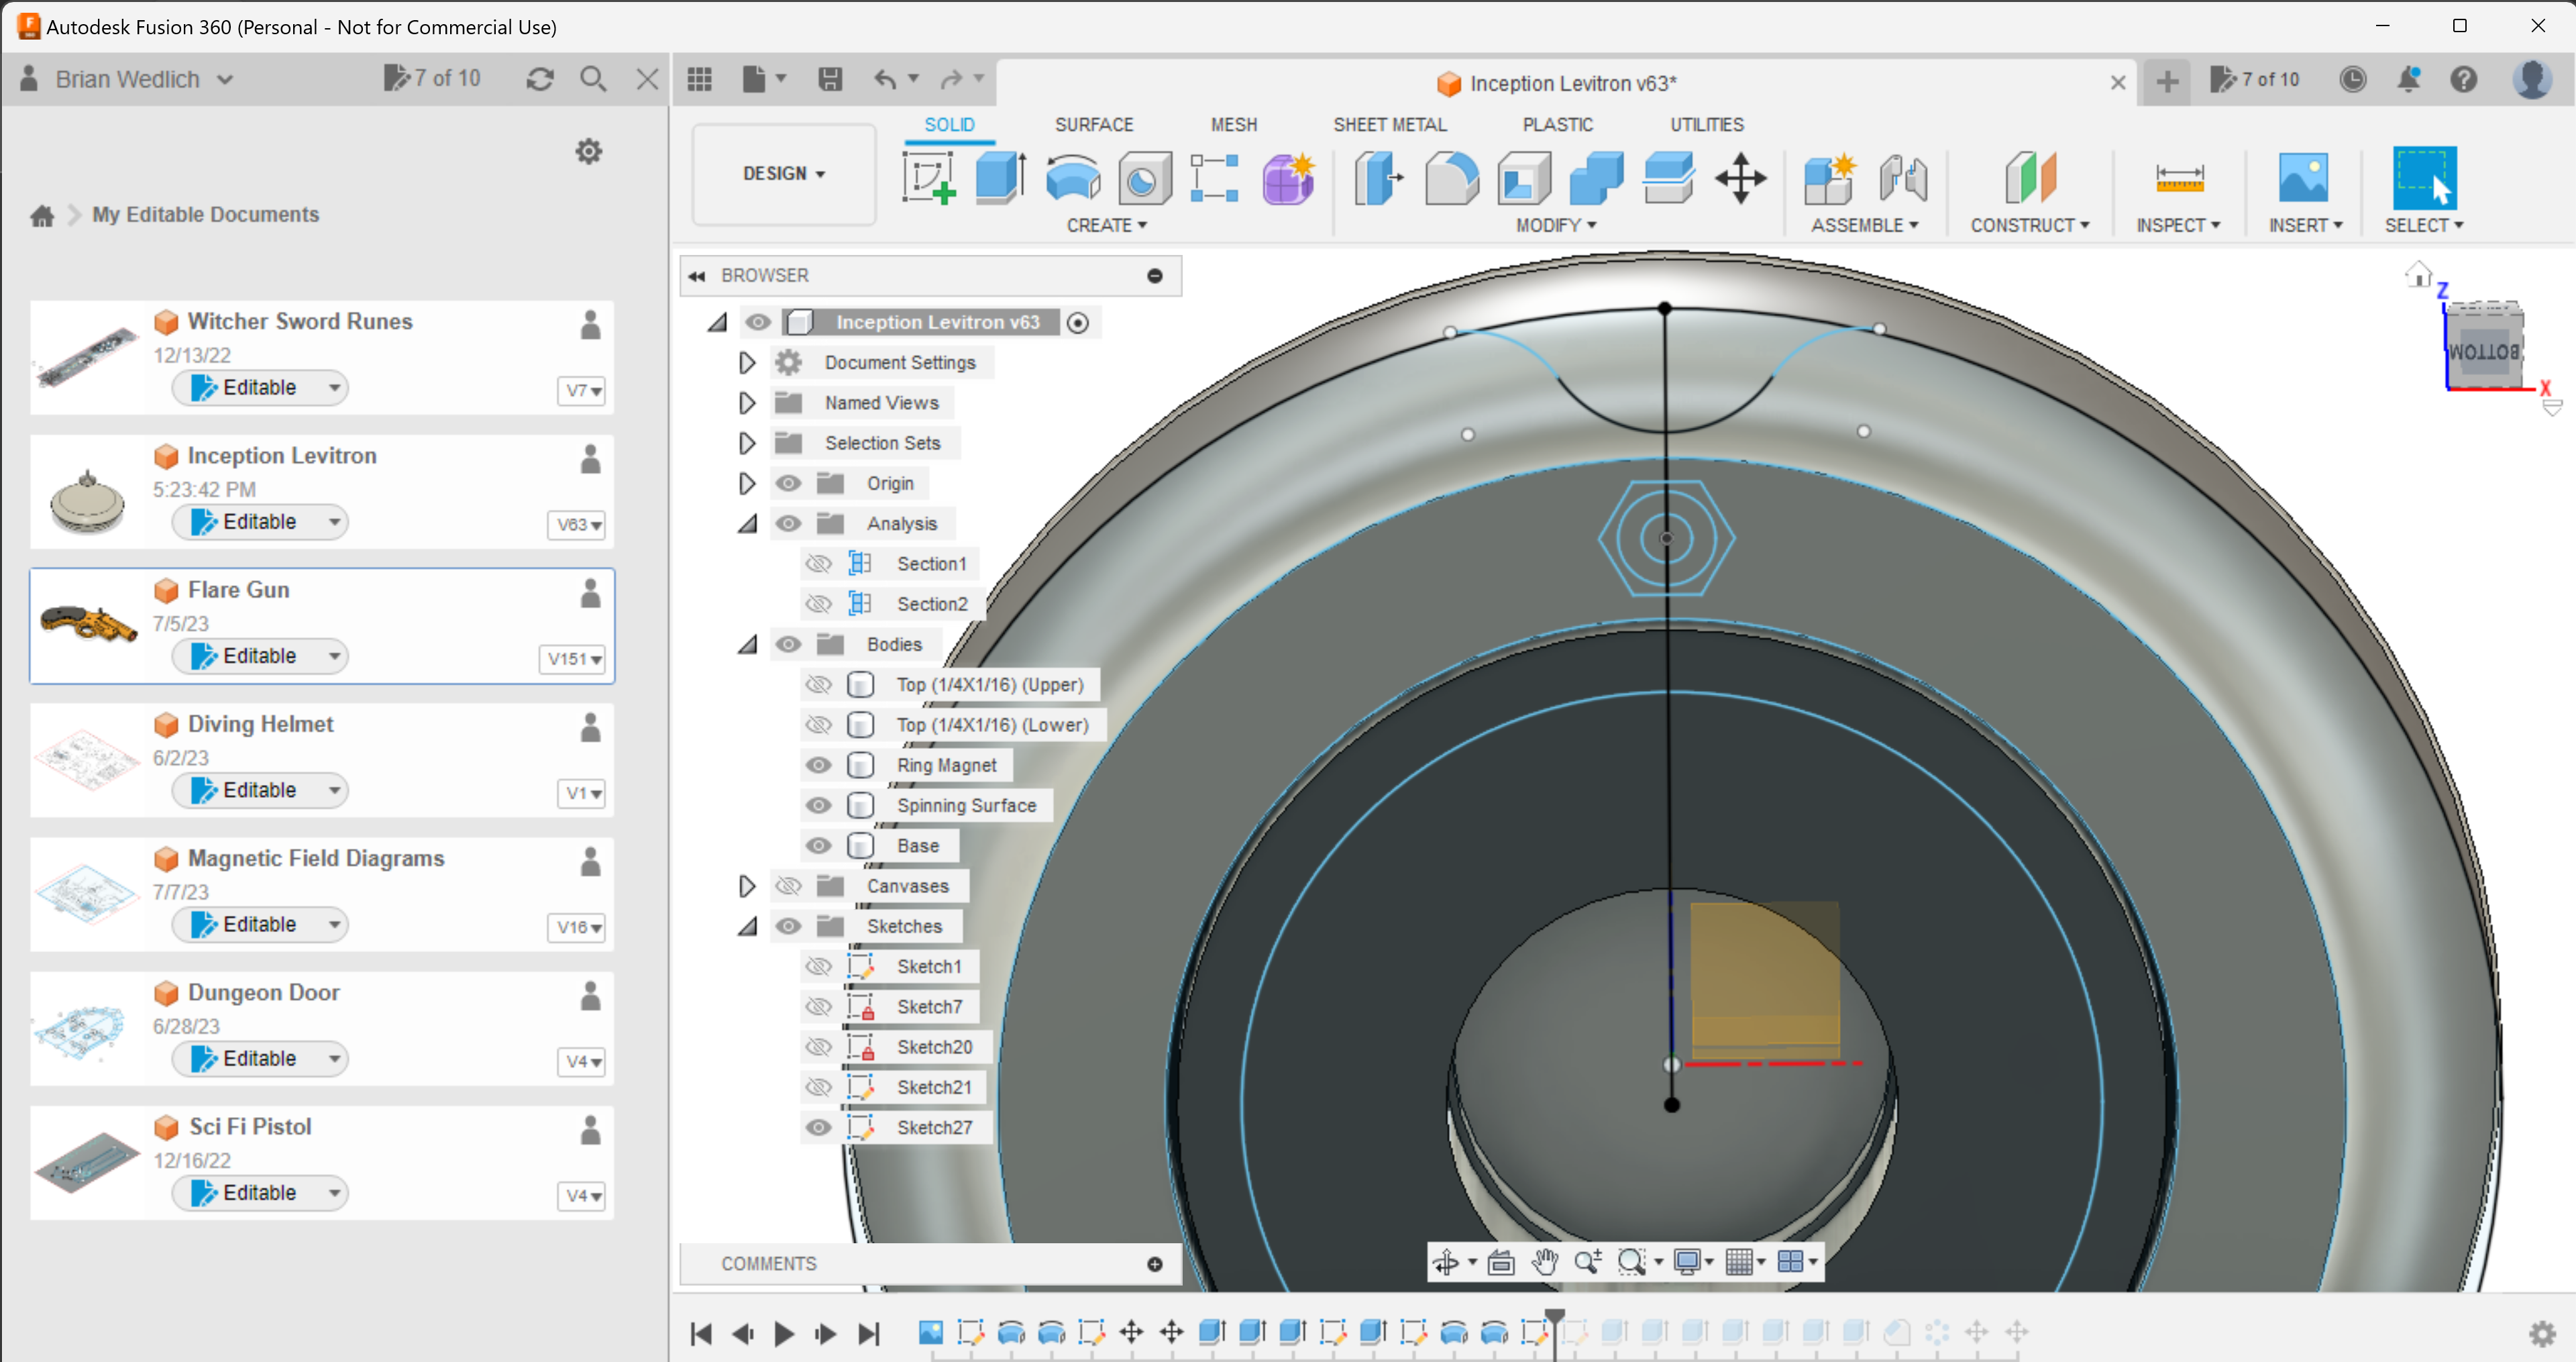
Task: Open the Flare Gun version dropdown V151
Action: point(571,659)
